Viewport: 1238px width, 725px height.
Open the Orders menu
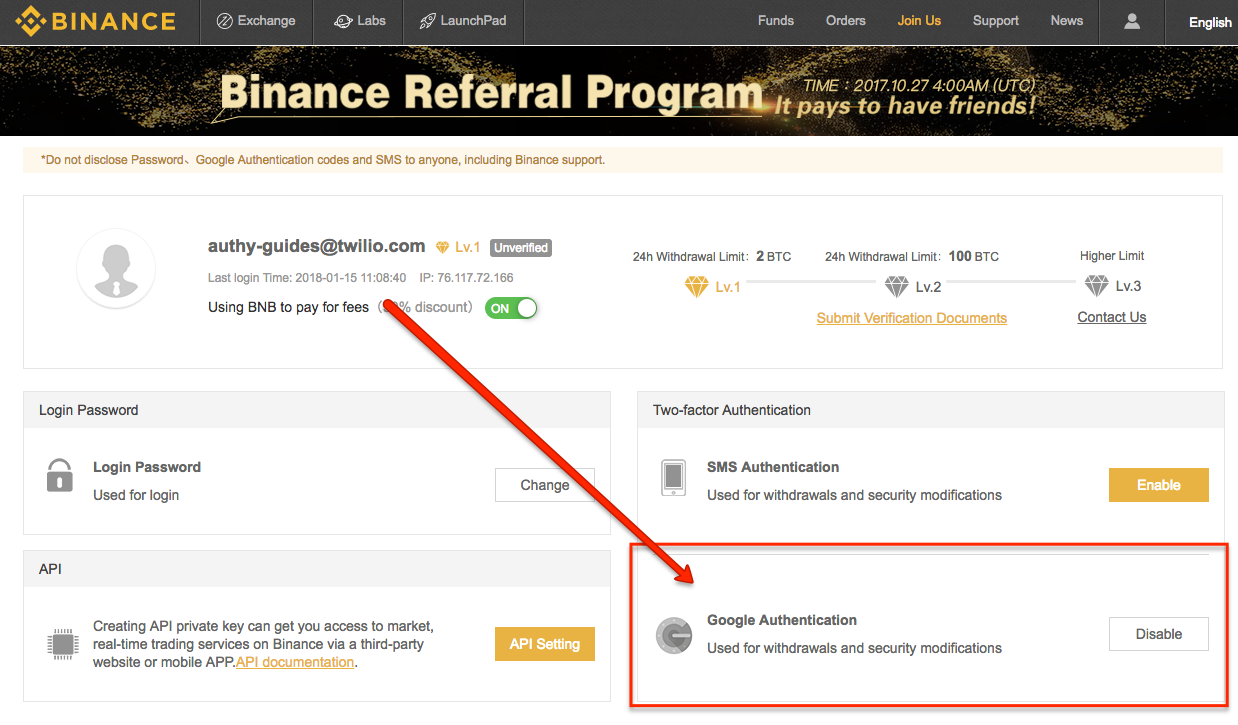click(x=845, y=20)
